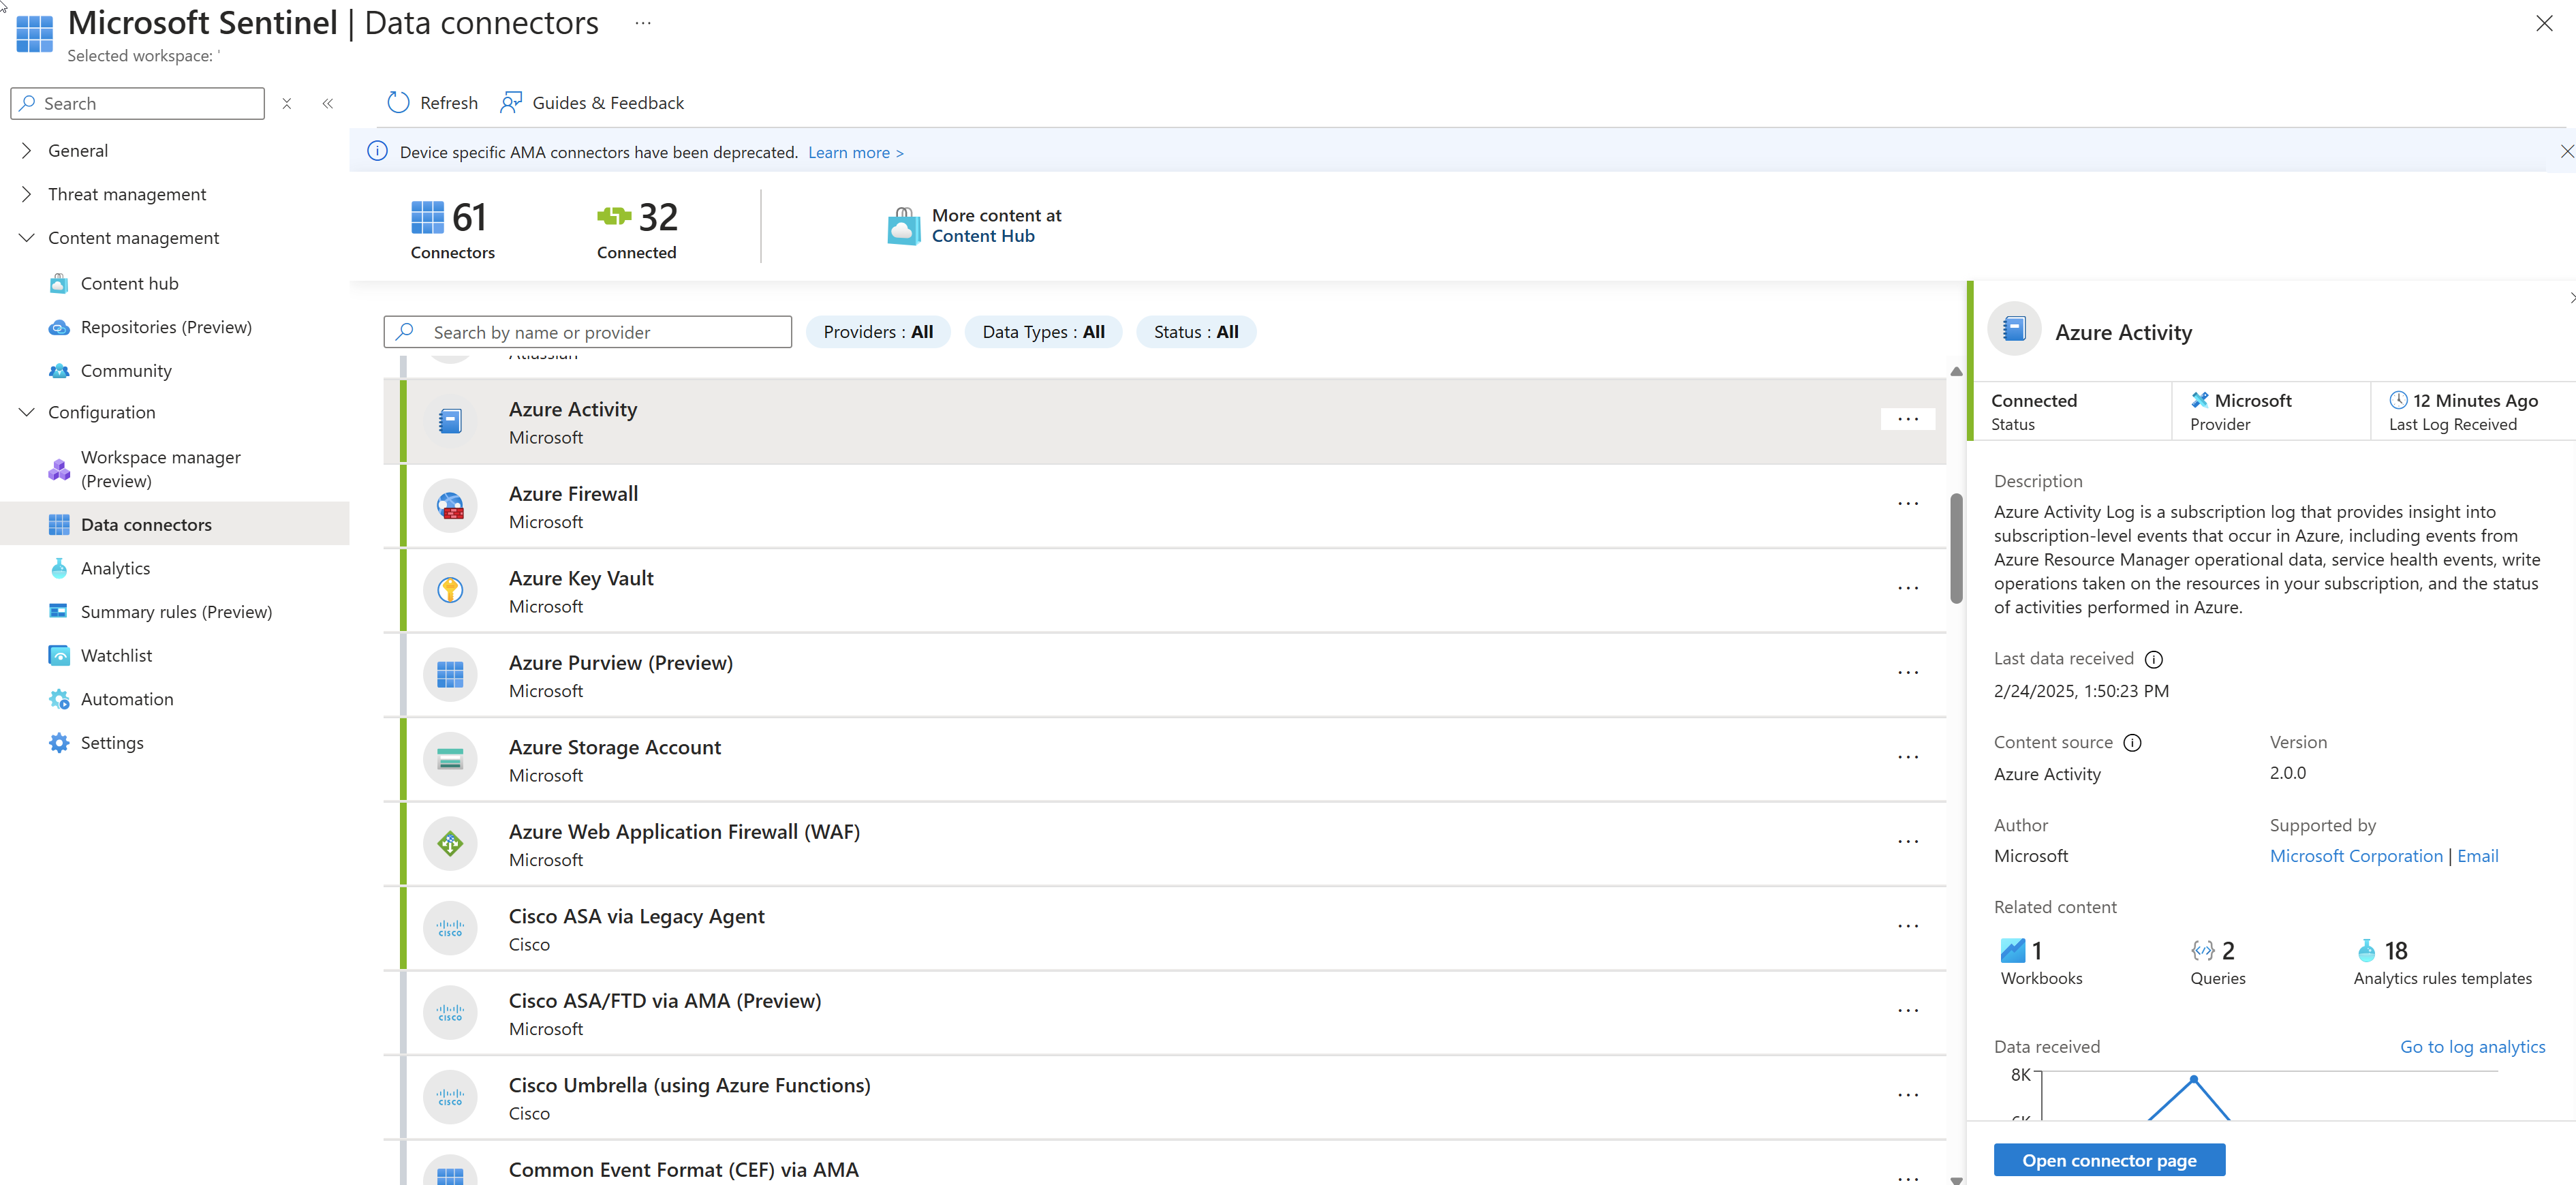The image size is (2576, 1185).
Task: Click the Cisco Umbrella connector icon
Action: tap(450, 1097)
